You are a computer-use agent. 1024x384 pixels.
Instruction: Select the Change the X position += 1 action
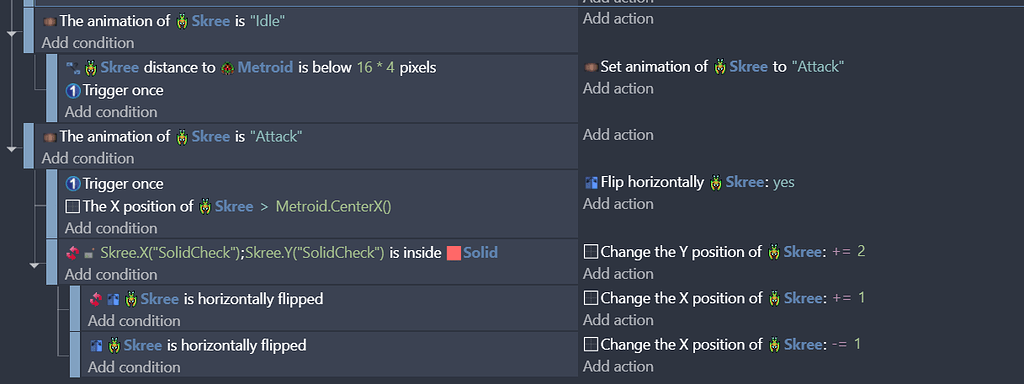pyautogui.click(x=724, y=298)
